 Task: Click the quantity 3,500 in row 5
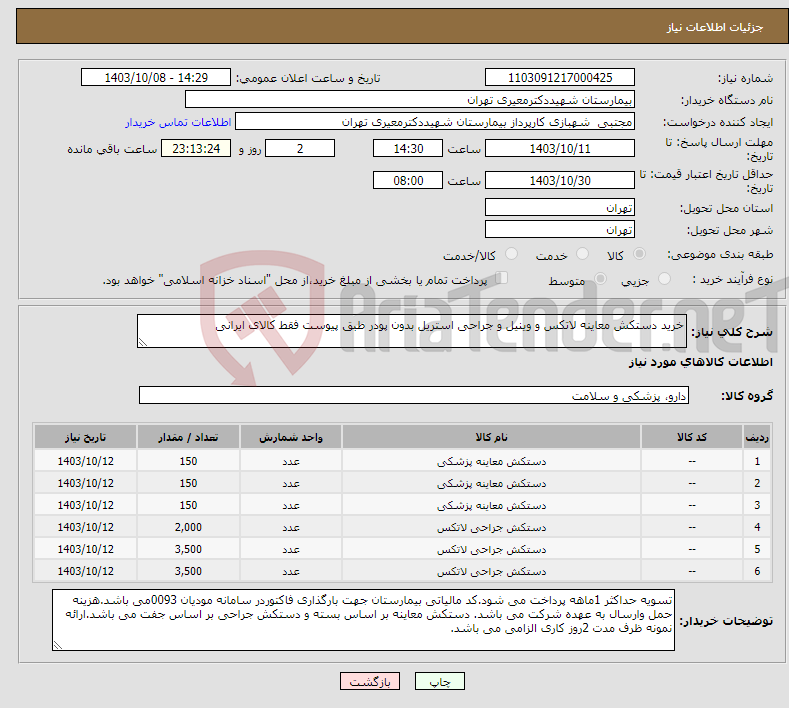click(188, 549)
